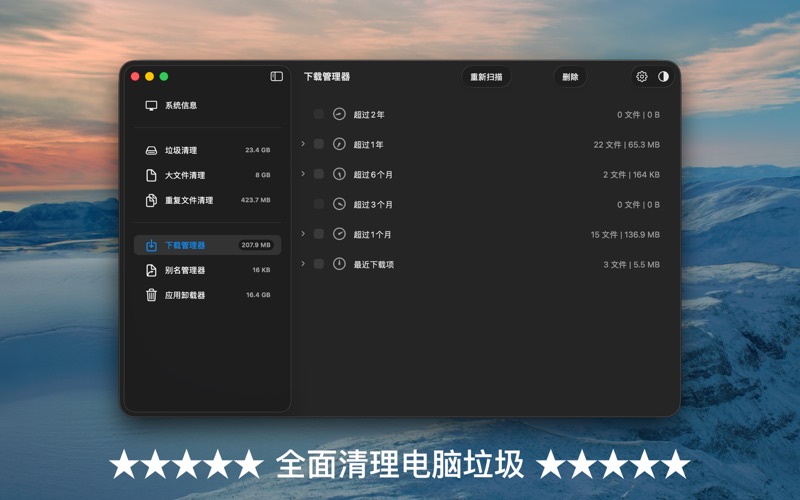This screenshot has height=500, width=800.
Task: Check the 最近下载项 checkbox
Action: pyautogui.click(x=319, y=264)
